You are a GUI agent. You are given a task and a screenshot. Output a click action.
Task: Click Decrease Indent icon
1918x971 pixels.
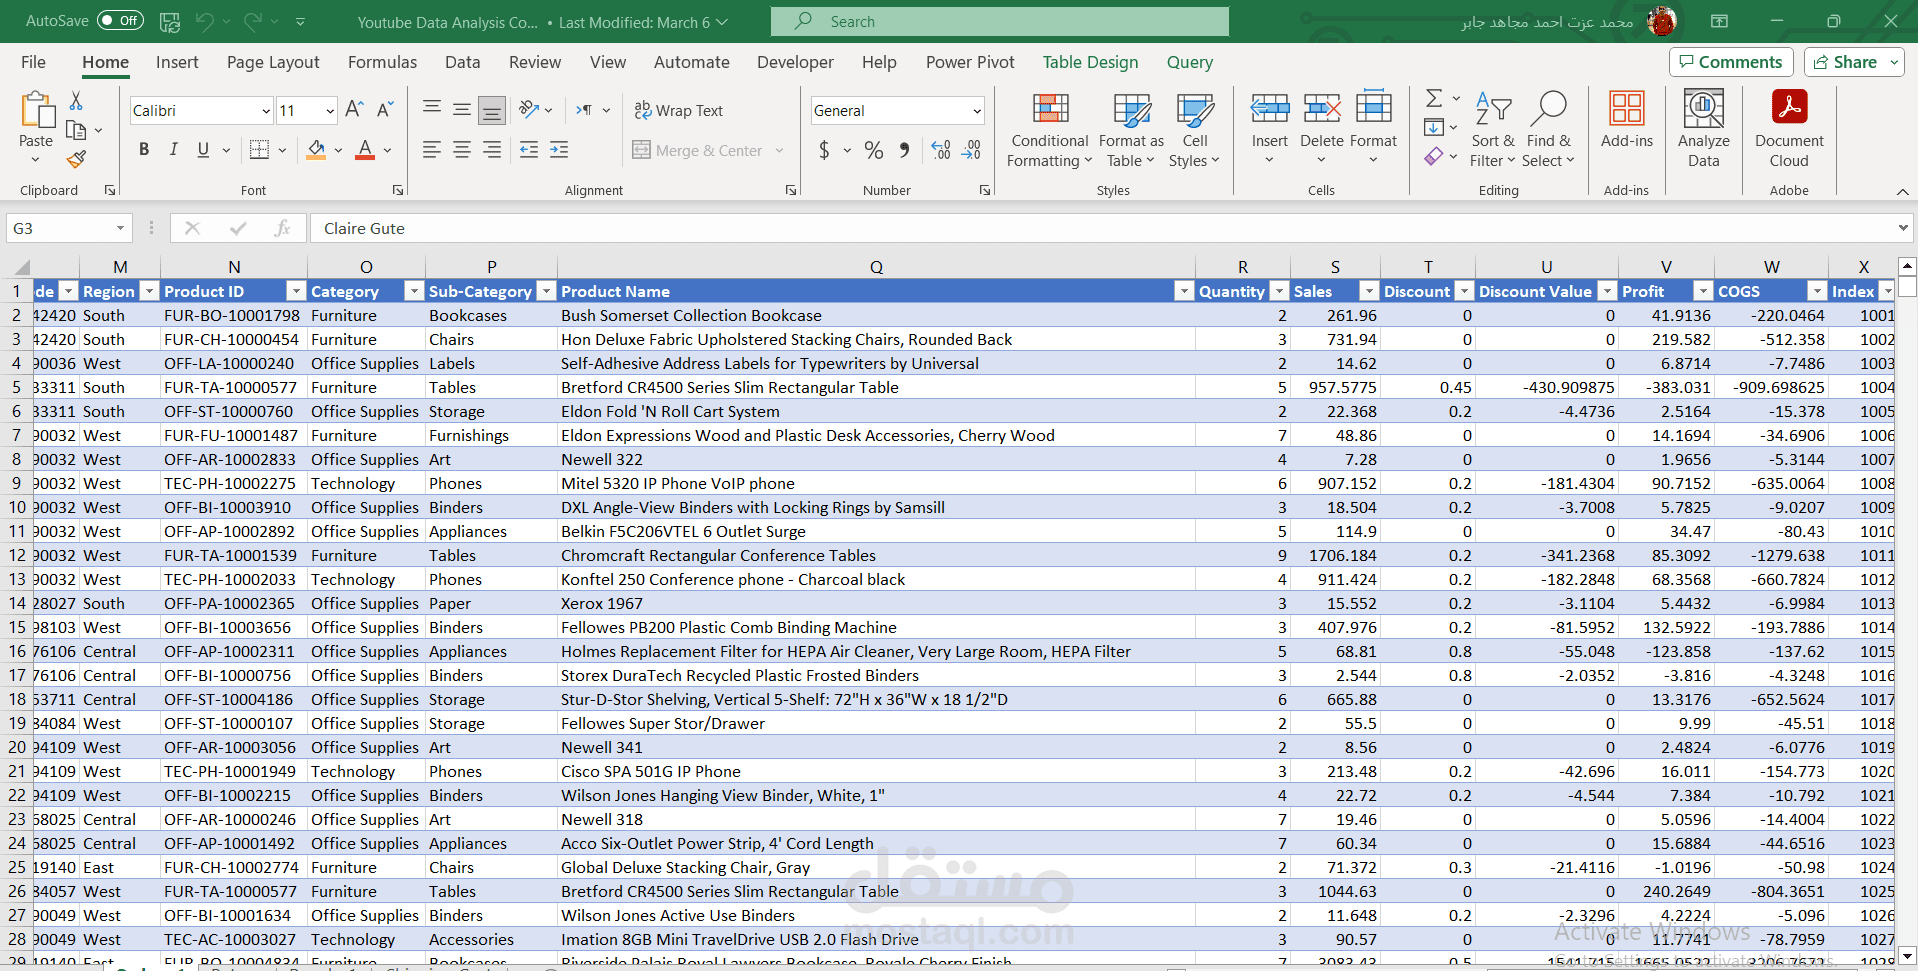(x=529, y=150)
